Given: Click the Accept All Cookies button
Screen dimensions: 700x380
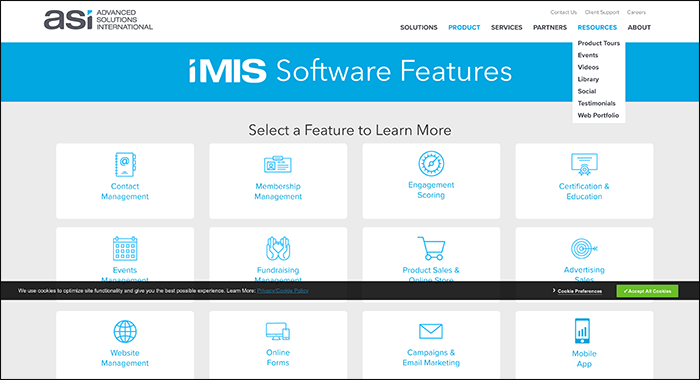Looking at the screenshot, I should pos(647,291).
